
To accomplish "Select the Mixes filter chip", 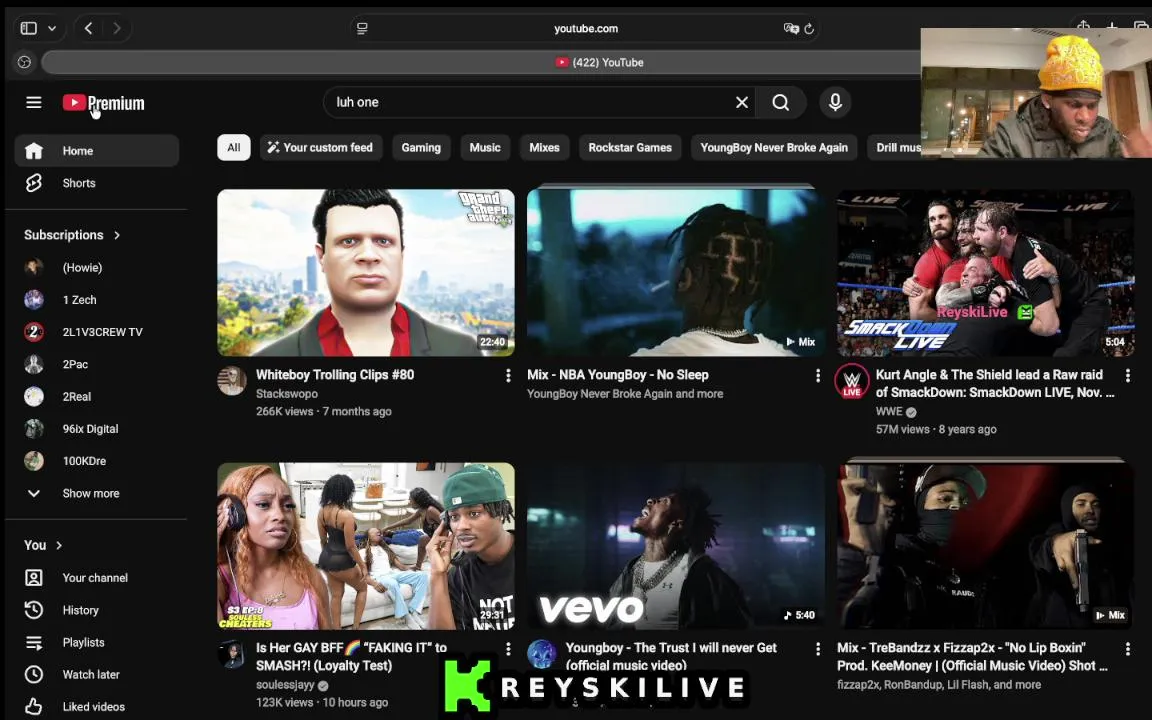I will (x=544, y=148).
